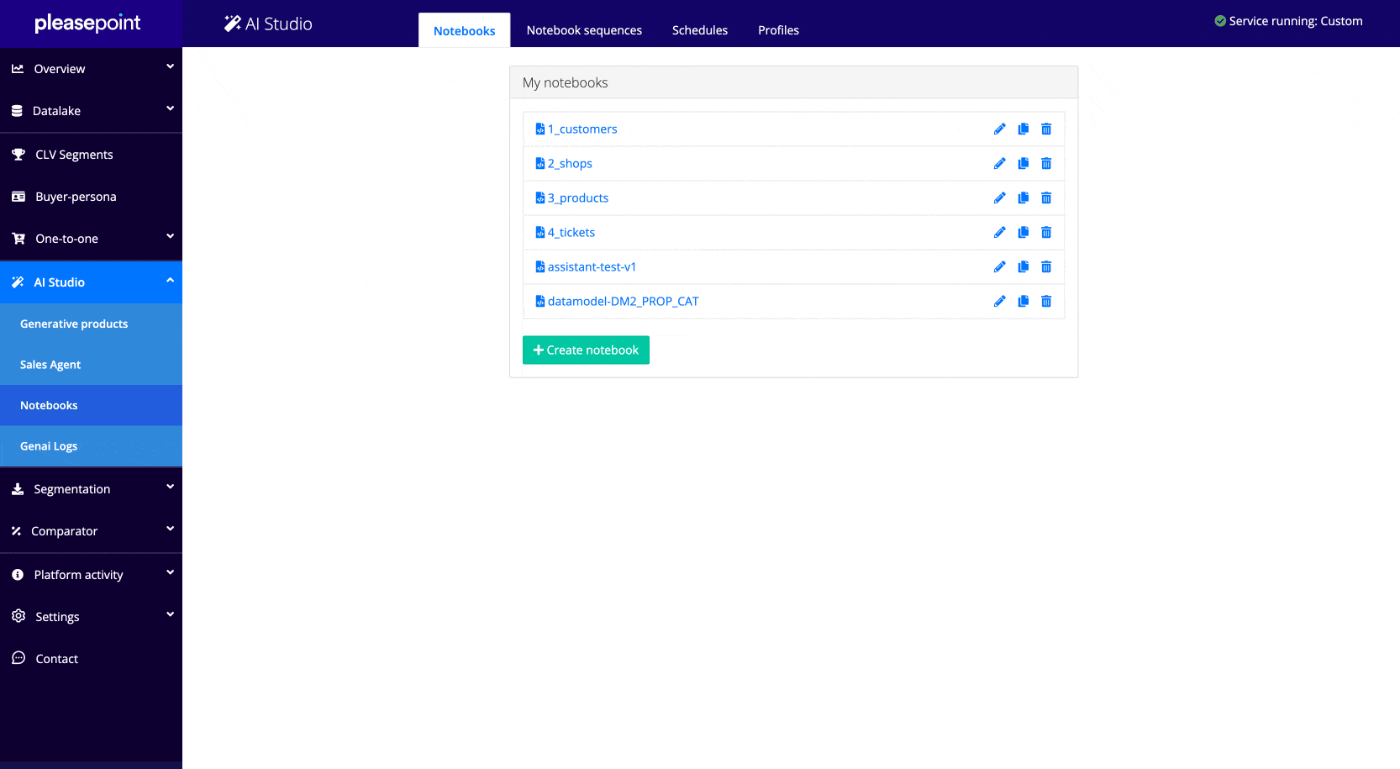Open the assistant-test-v1 notebook link
1400x769 pixels.
592,267
